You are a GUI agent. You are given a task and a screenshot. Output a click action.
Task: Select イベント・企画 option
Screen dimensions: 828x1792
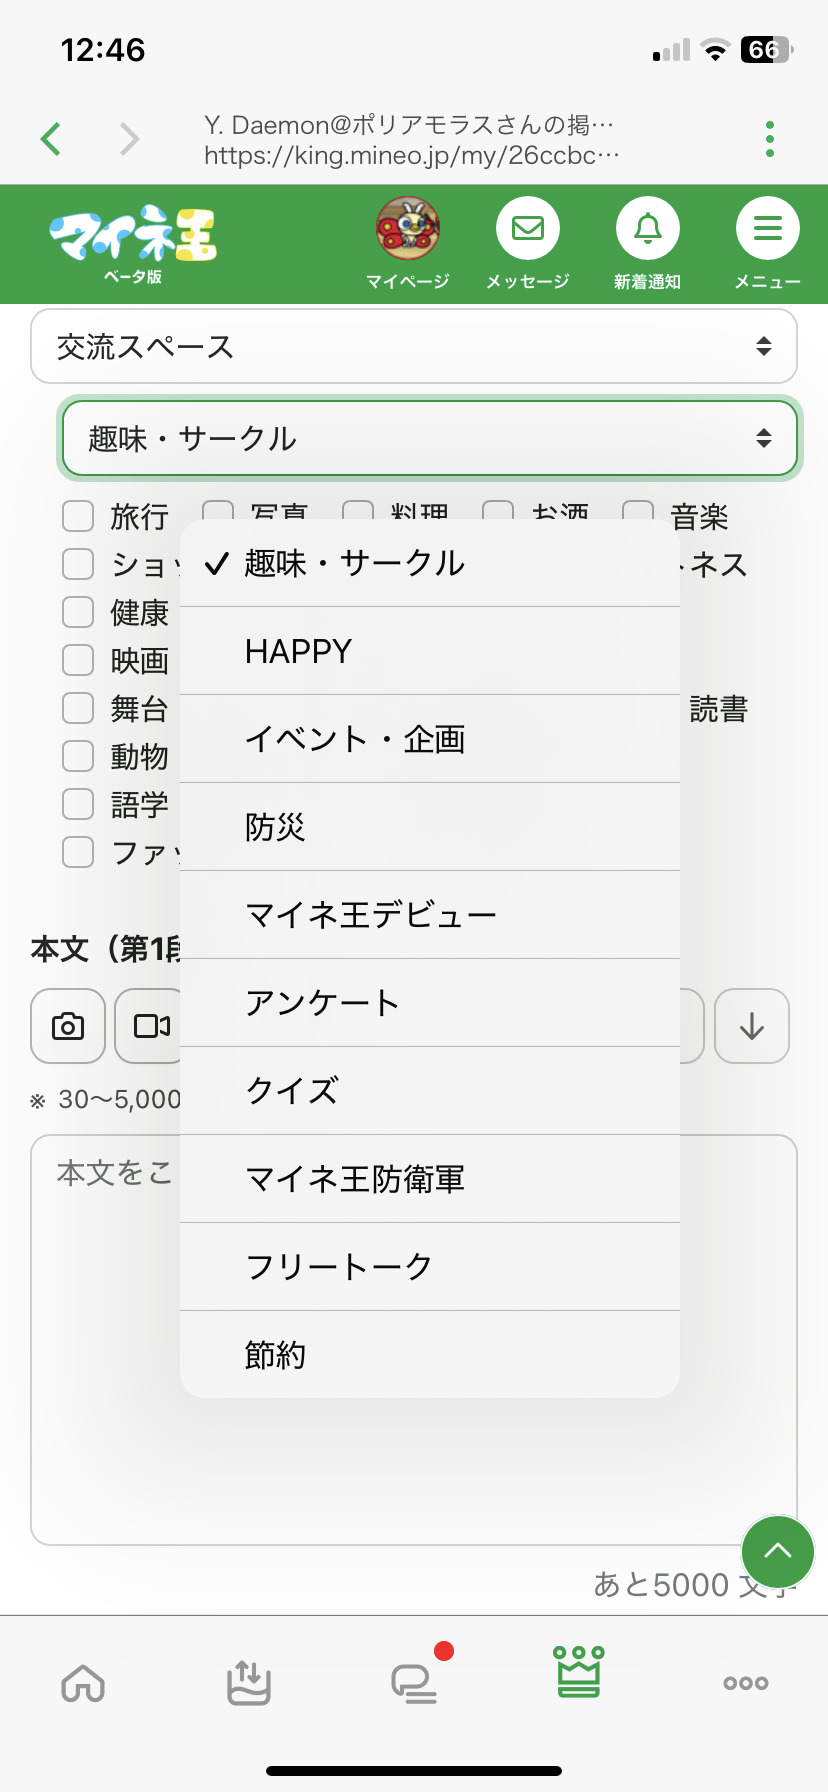(x=355, y=739)
